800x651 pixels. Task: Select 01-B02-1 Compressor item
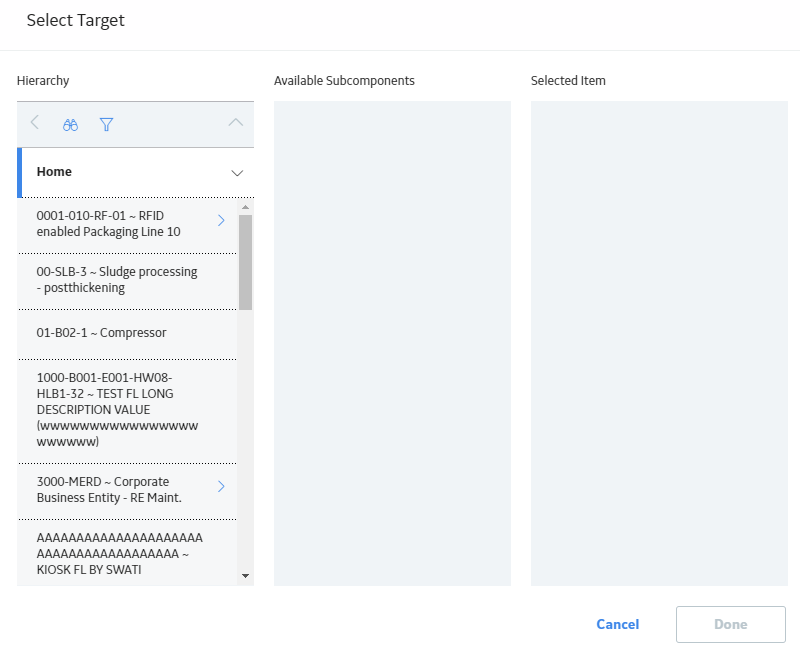(128, 334)
